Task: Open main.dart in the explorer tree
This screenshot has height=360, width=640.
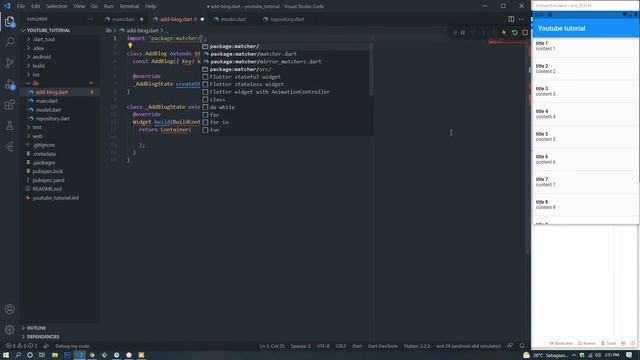Action: 47,101
